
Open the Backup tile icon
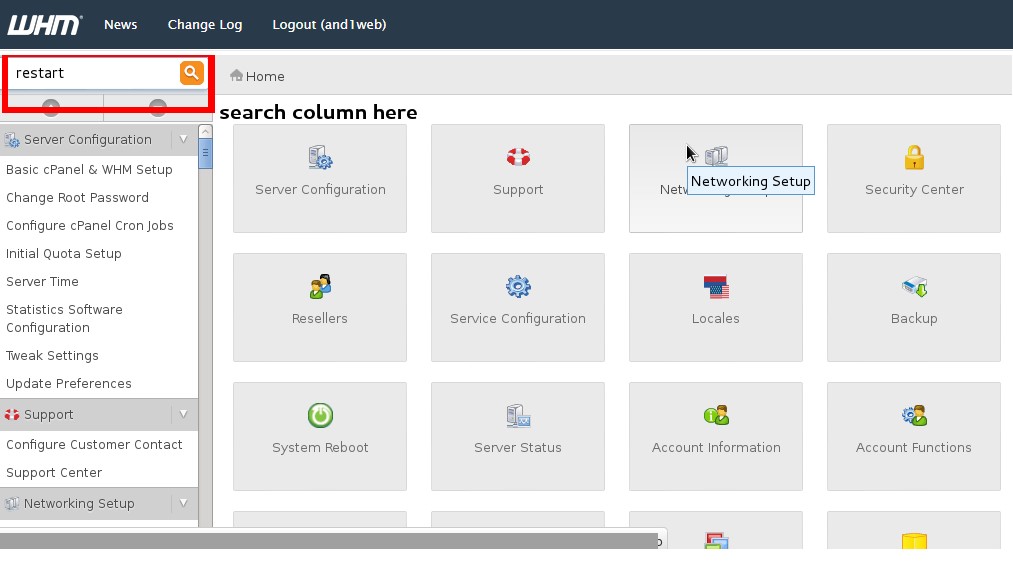coord(914,286)
